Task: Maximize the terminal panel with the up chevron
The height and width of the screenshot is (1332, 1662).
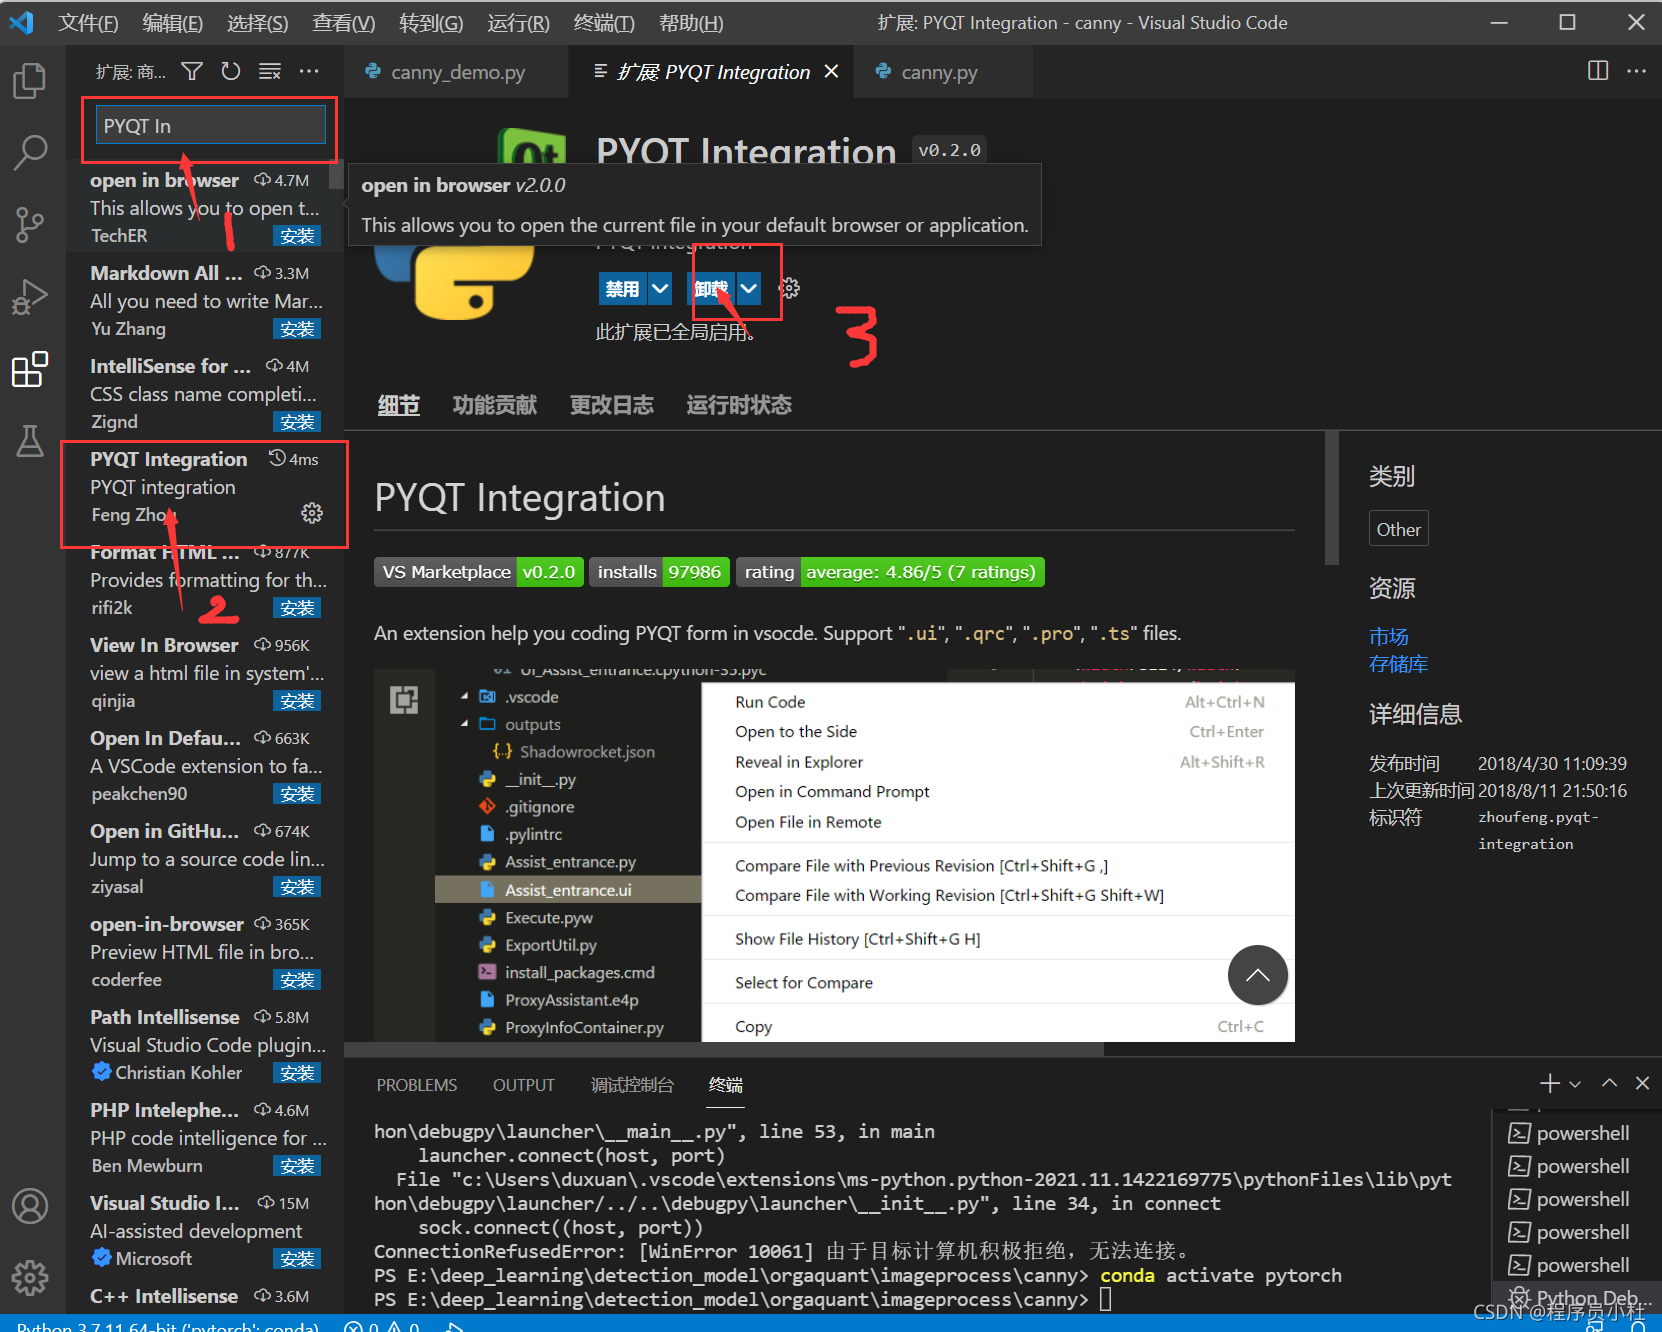Action: point(1610,1083)
